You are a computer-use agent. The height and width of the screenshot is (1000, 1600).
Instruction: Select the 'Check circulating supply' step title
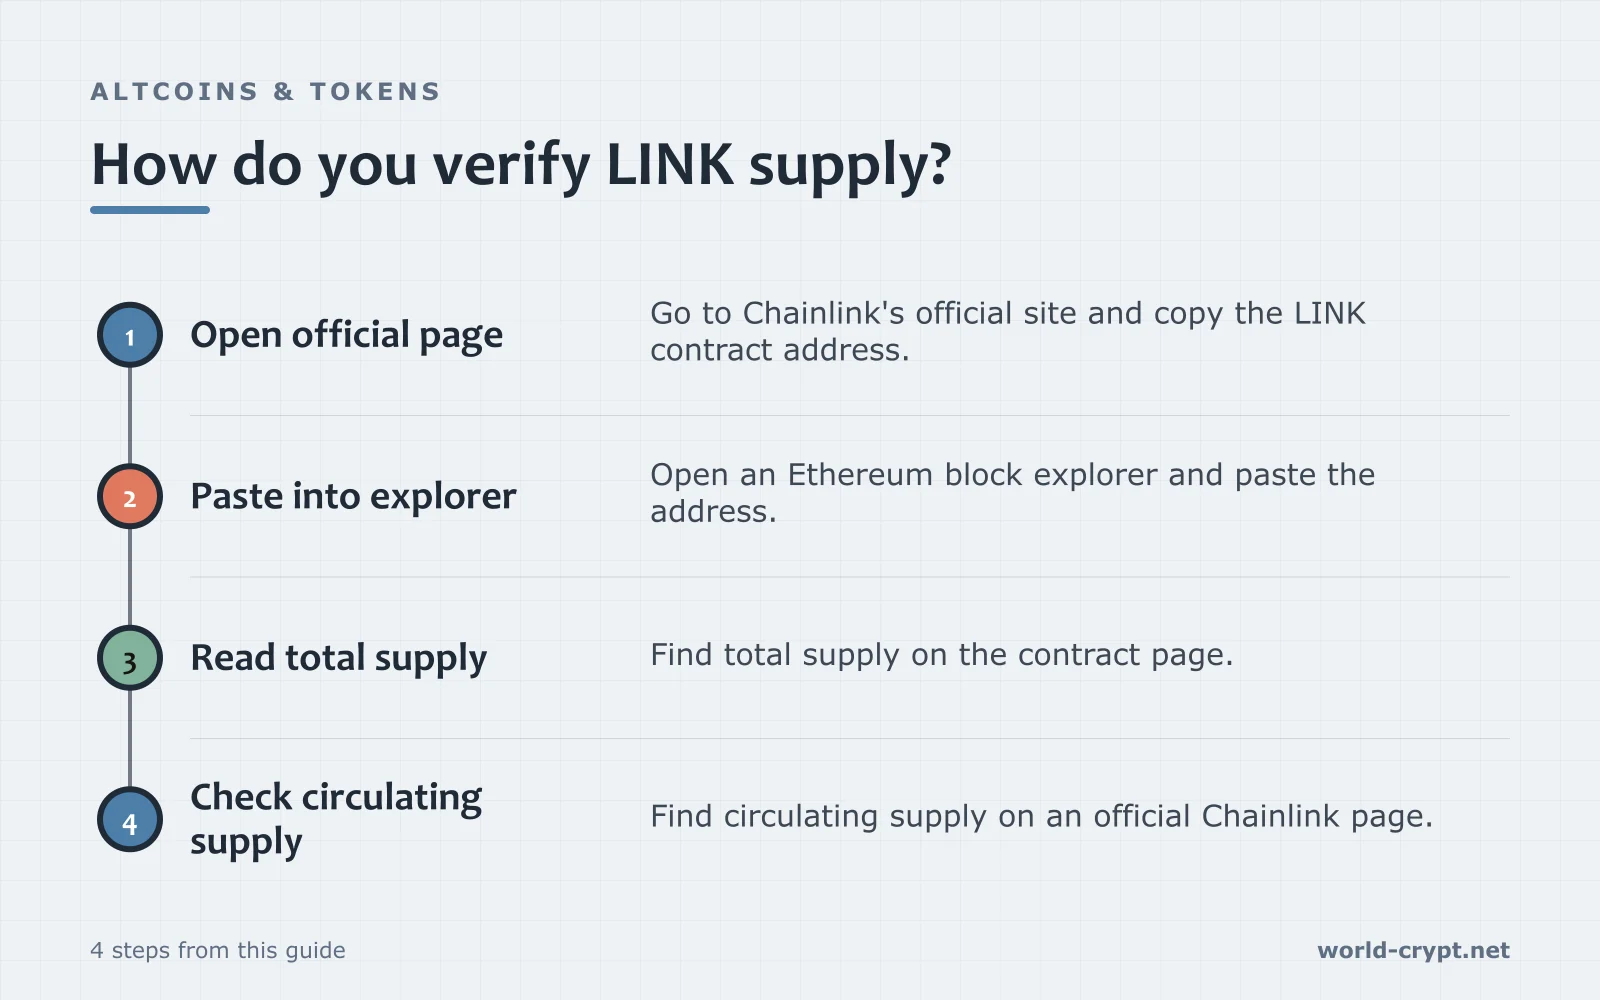[336, 819]
